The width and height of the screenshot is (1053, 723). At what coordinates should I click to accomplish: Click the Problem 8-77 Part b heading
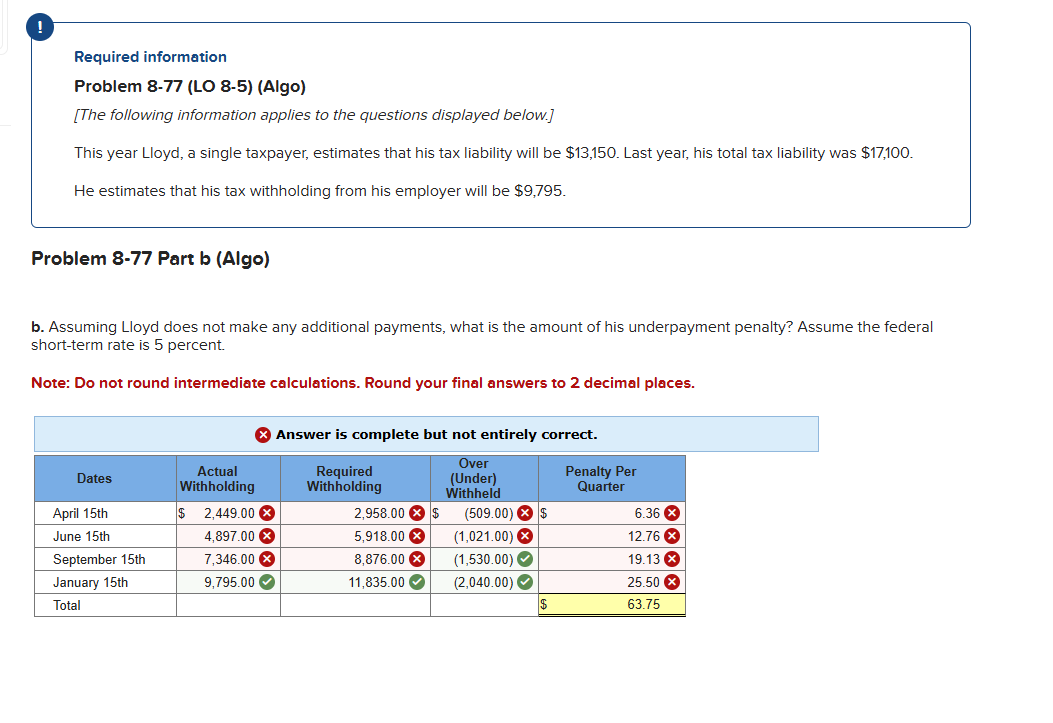point(152,258)
